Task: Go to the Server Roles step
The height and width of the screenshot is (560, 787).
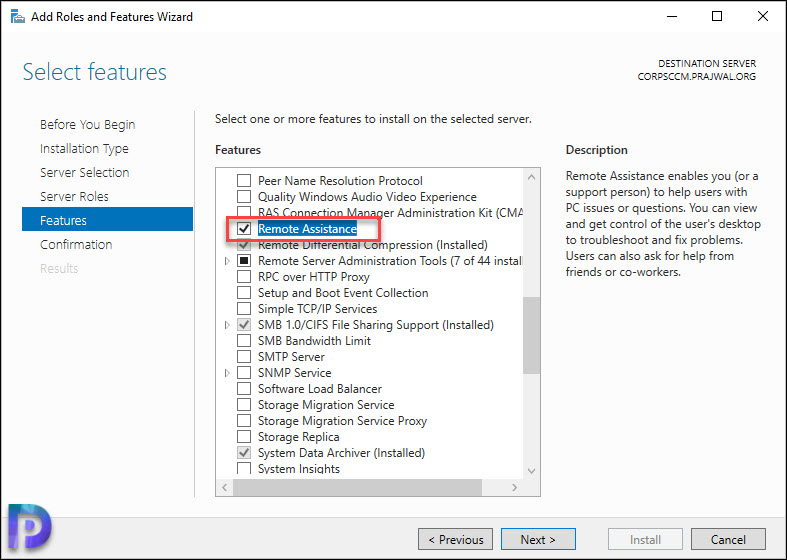Action: 74,196
